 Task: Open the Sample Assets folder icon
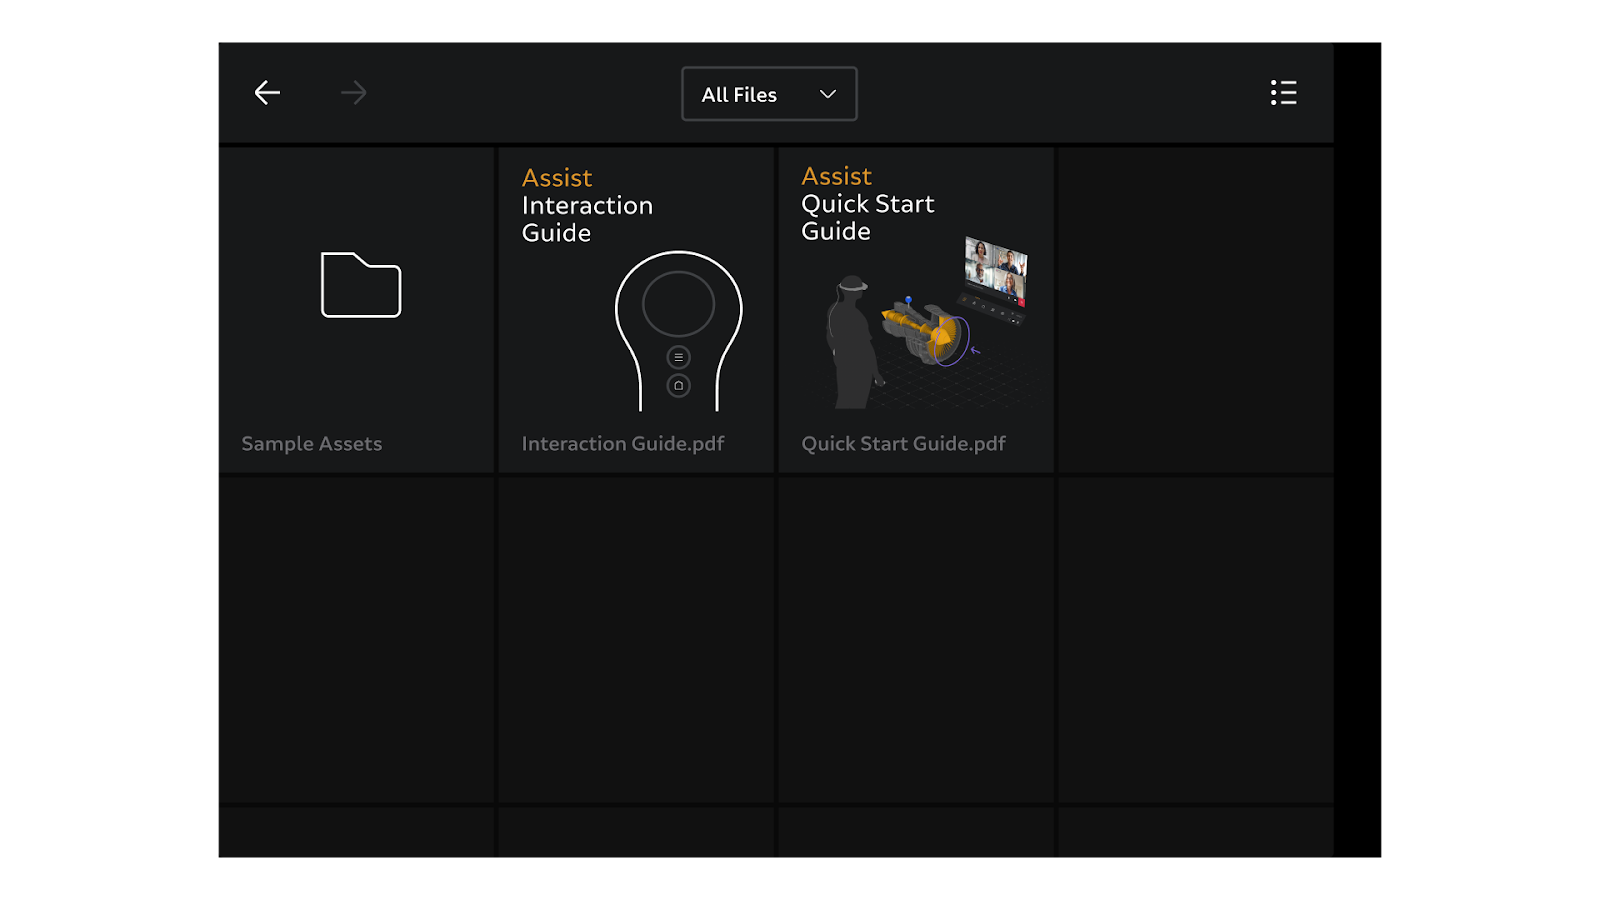pos(360,285)
